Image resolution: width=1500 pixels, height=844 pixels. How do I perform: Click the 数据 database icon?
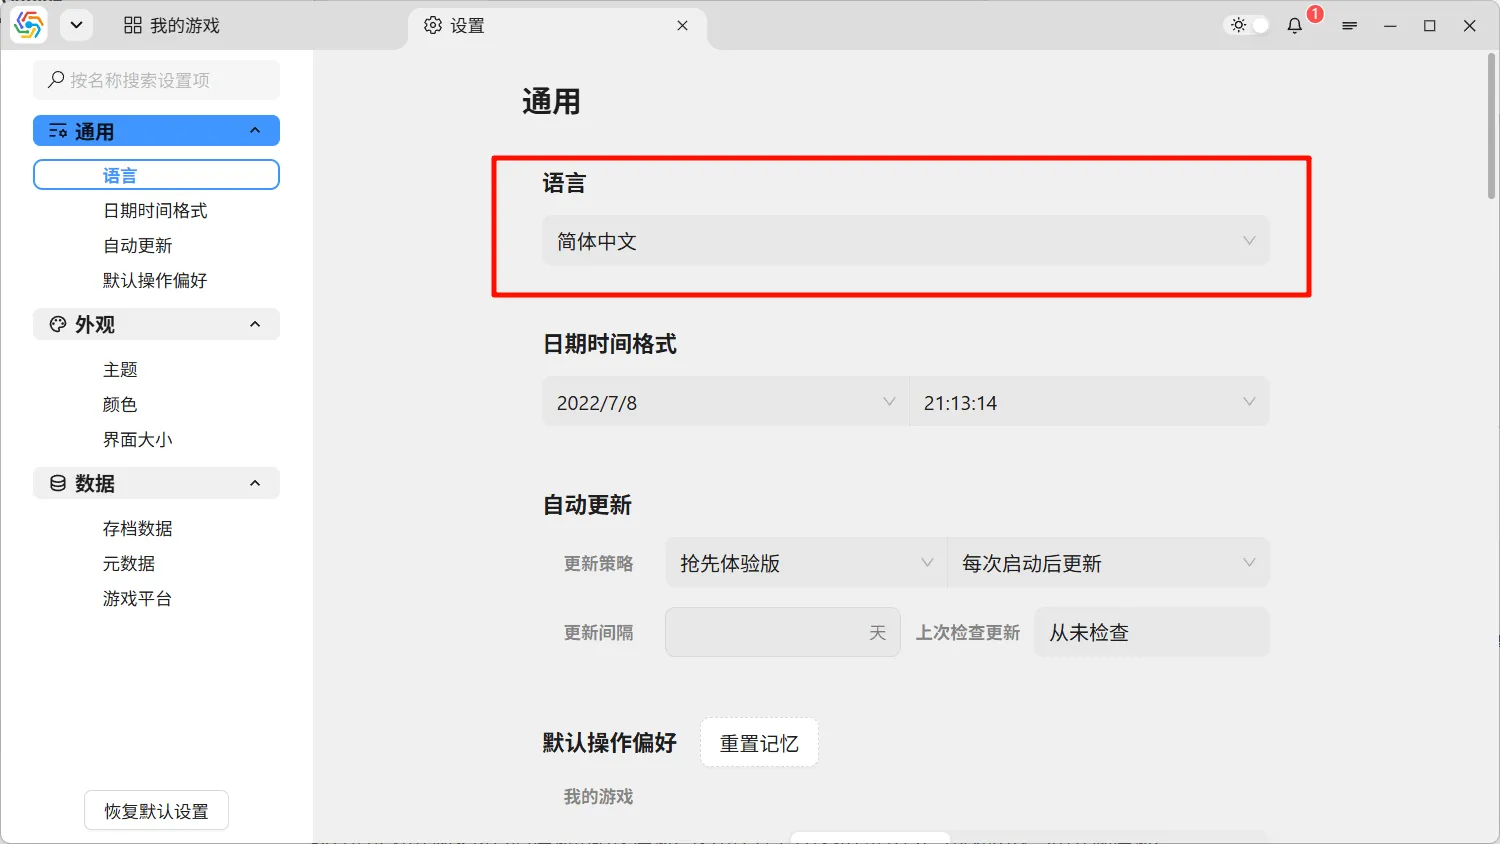(x=58, y=484)
